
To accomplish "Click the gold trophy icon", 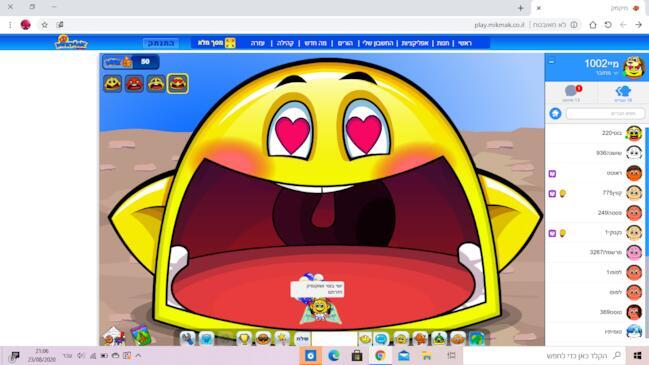I will (x=244, y=339).
